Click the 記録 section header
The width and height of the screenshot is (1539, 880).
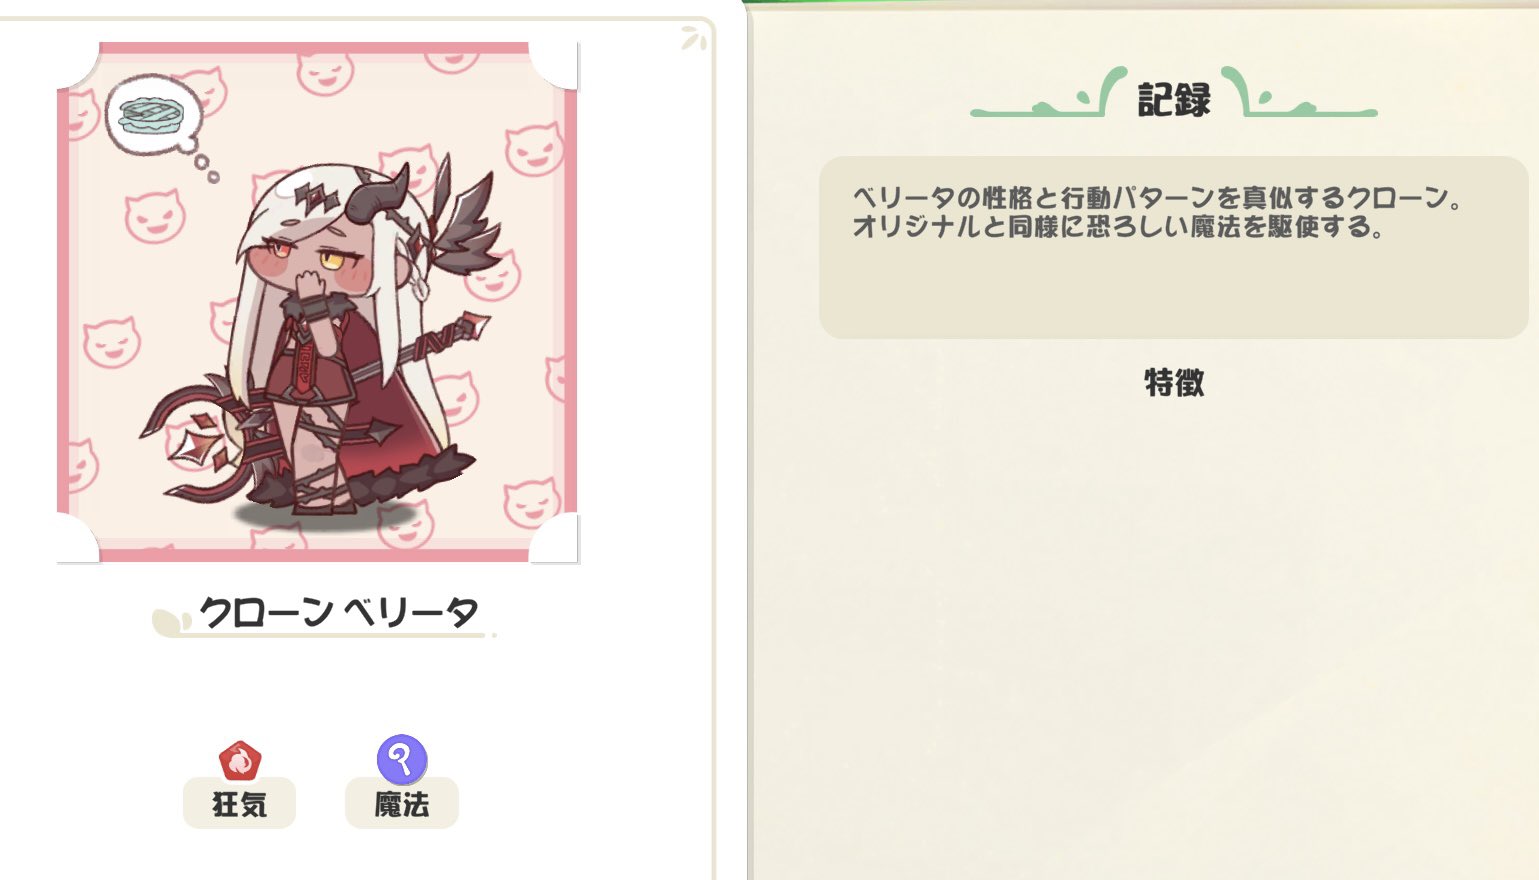pos(1174,99)
